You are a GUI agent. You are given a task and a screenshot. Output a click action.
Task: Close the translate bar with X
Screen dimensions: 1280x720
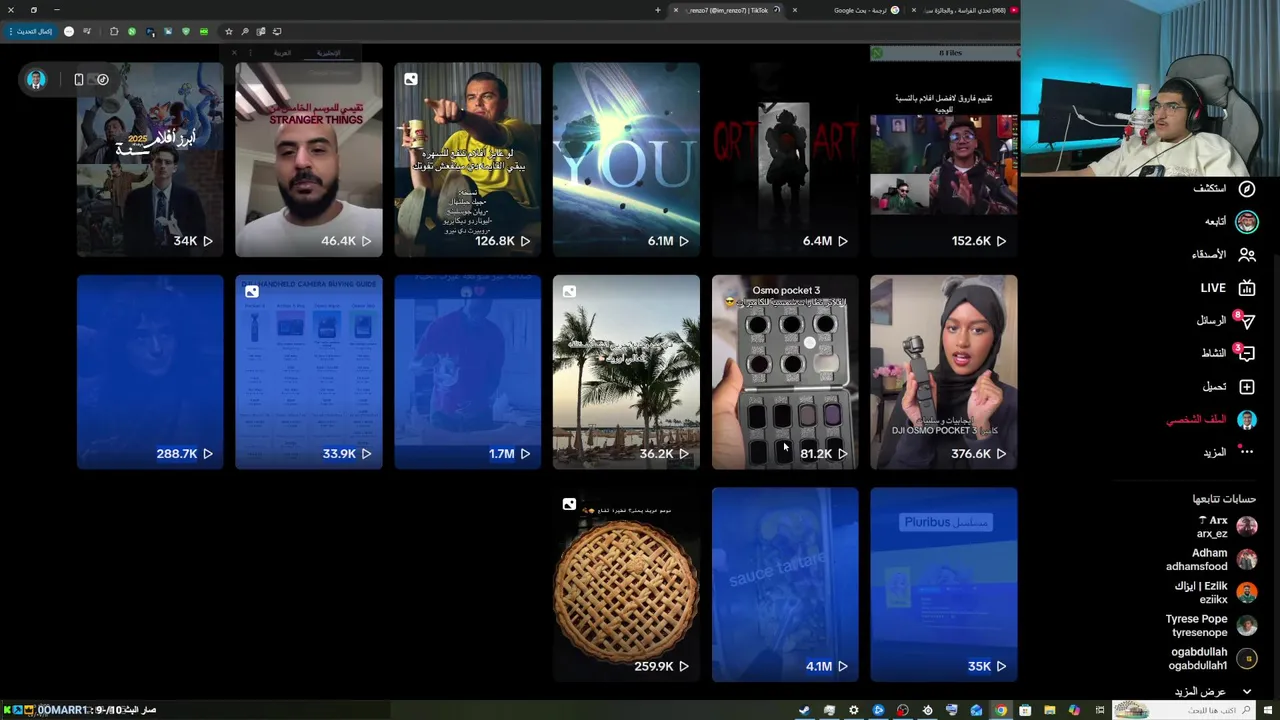[x=234, y=53]
